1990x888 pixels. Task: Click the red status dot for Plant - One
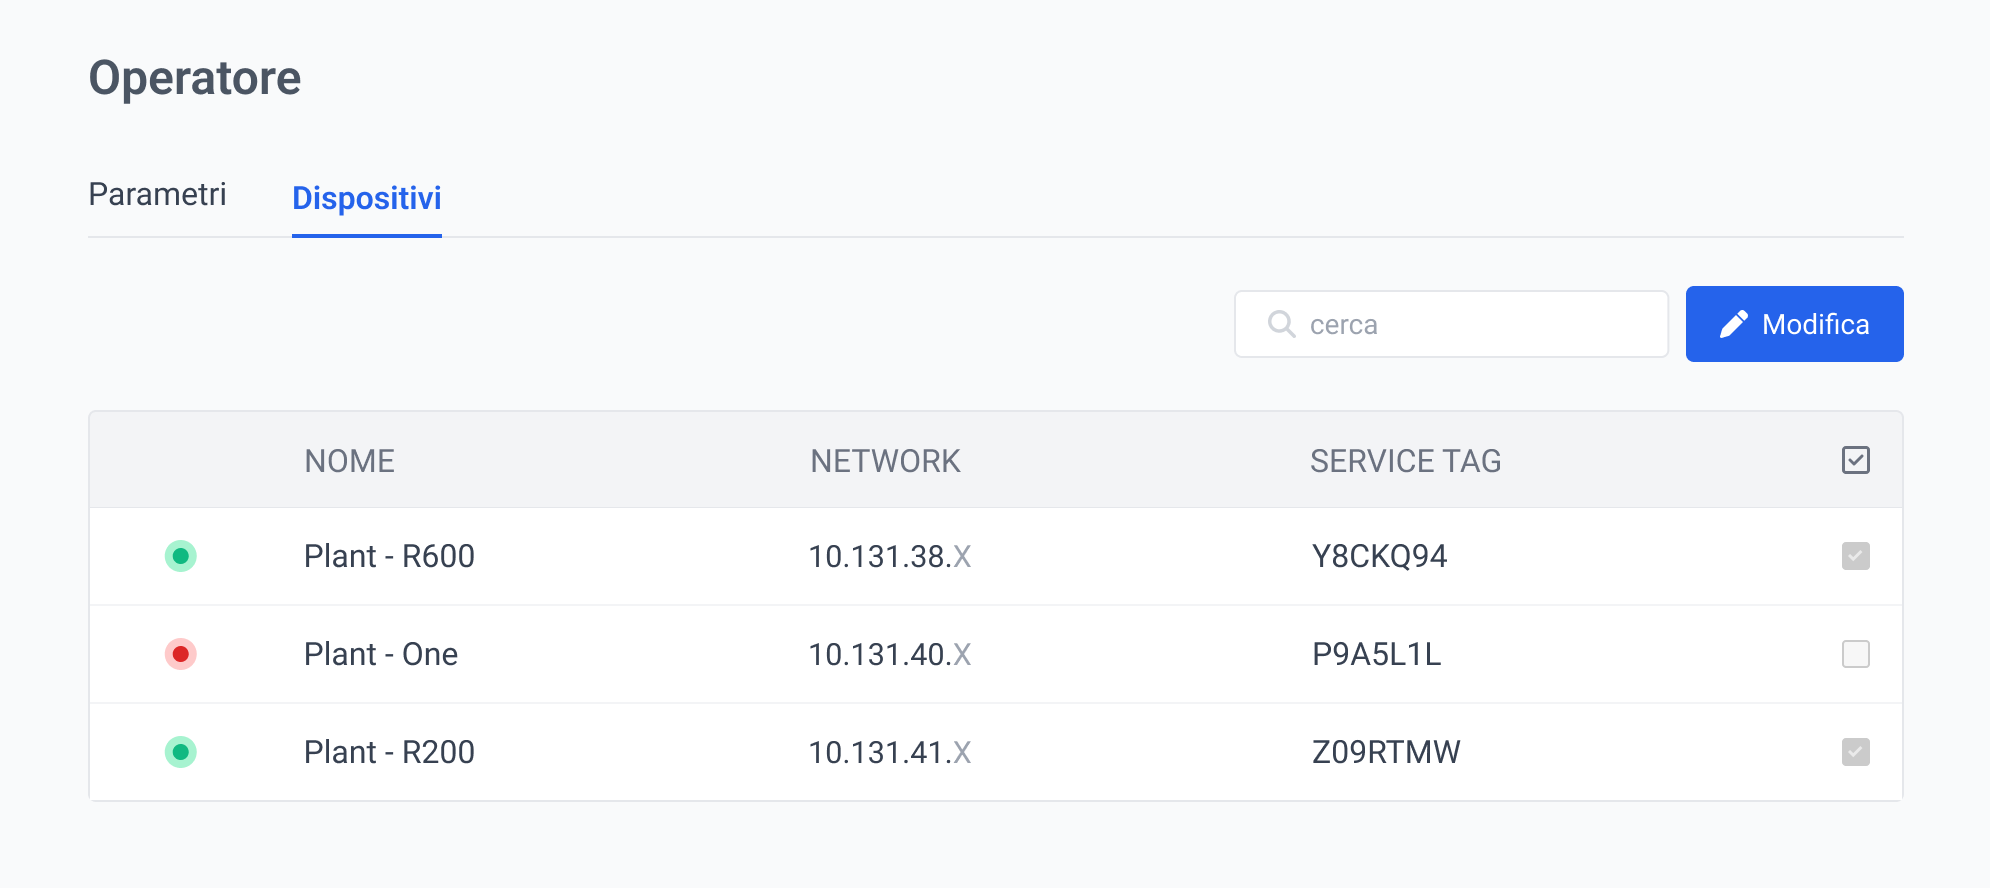tap(180, 654)
